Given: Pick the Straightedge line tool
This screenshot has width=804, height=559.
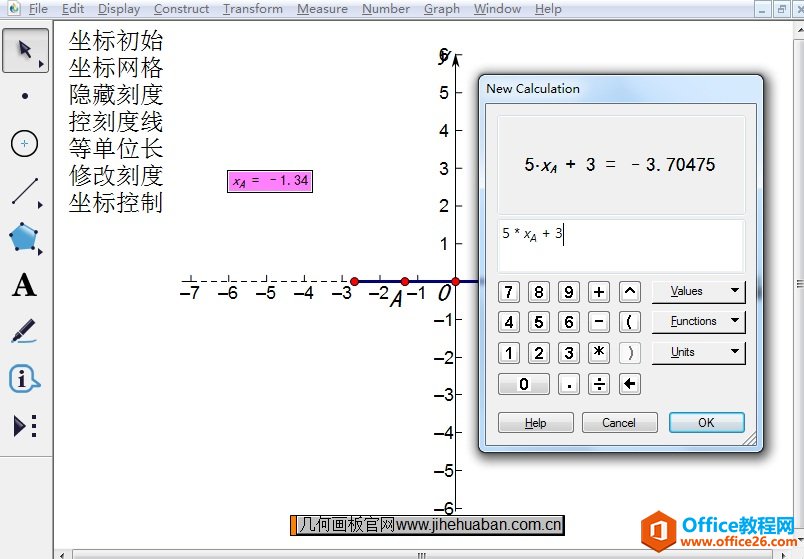Looking at the screenshot, I should point(25,191).
